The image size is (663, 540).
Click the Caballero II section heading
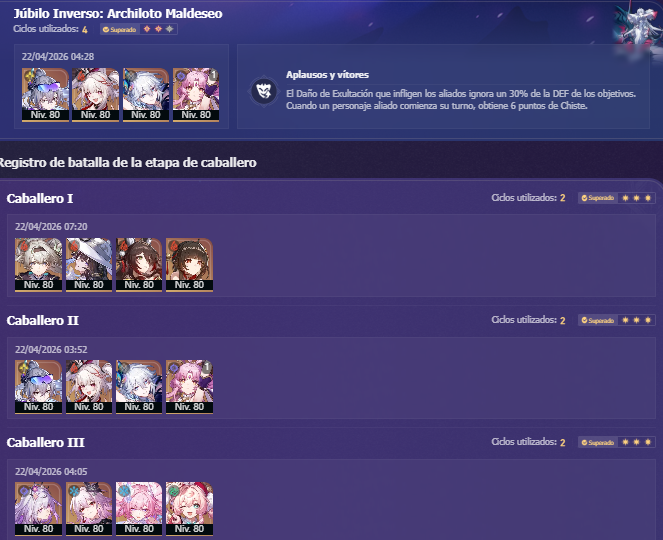pos(43,321)
